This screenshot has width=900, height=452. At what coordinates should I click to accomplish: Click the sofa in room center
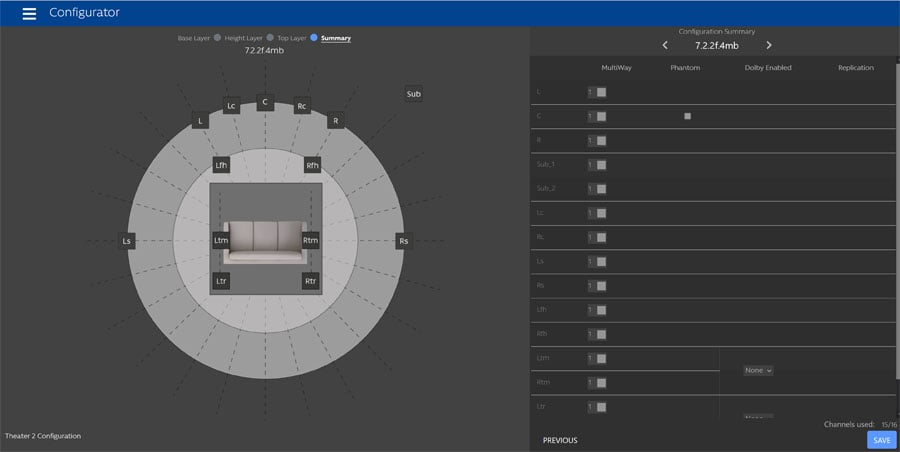point(265,242)
